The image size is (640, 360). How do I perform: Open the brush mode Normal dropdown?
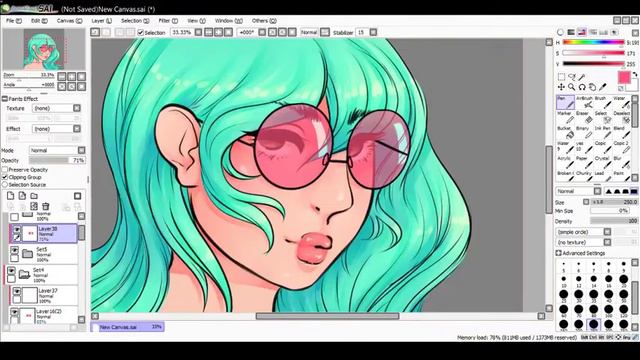(x=579, y=191)
